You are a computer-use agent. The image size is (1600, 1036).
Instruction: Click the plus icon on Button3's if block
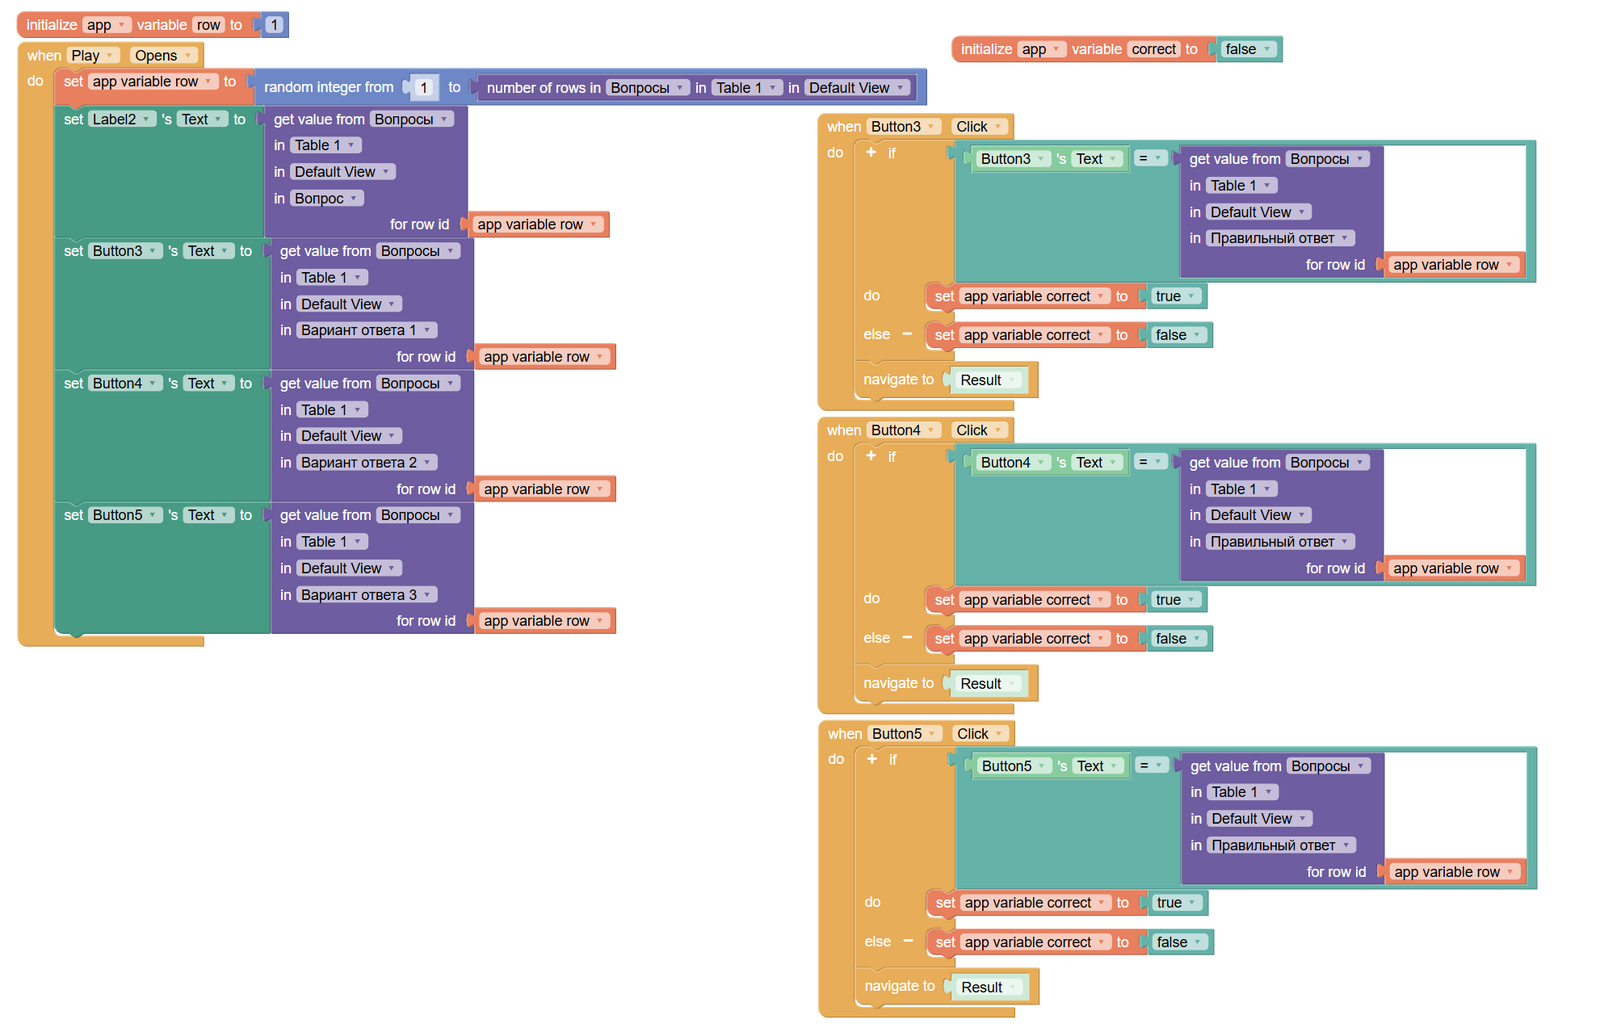pos(871,153)
